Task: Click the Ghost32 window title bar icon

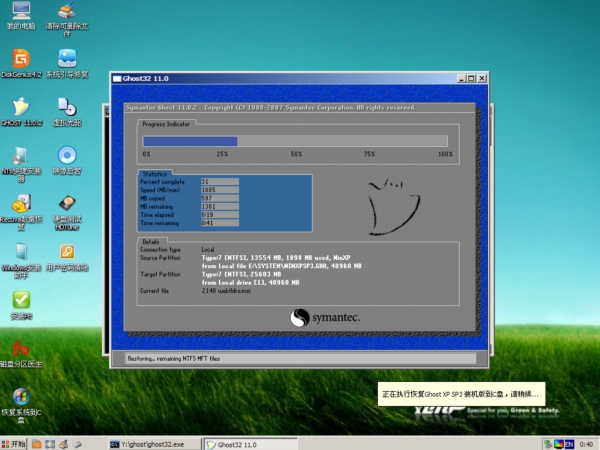Action: [117, 78]
